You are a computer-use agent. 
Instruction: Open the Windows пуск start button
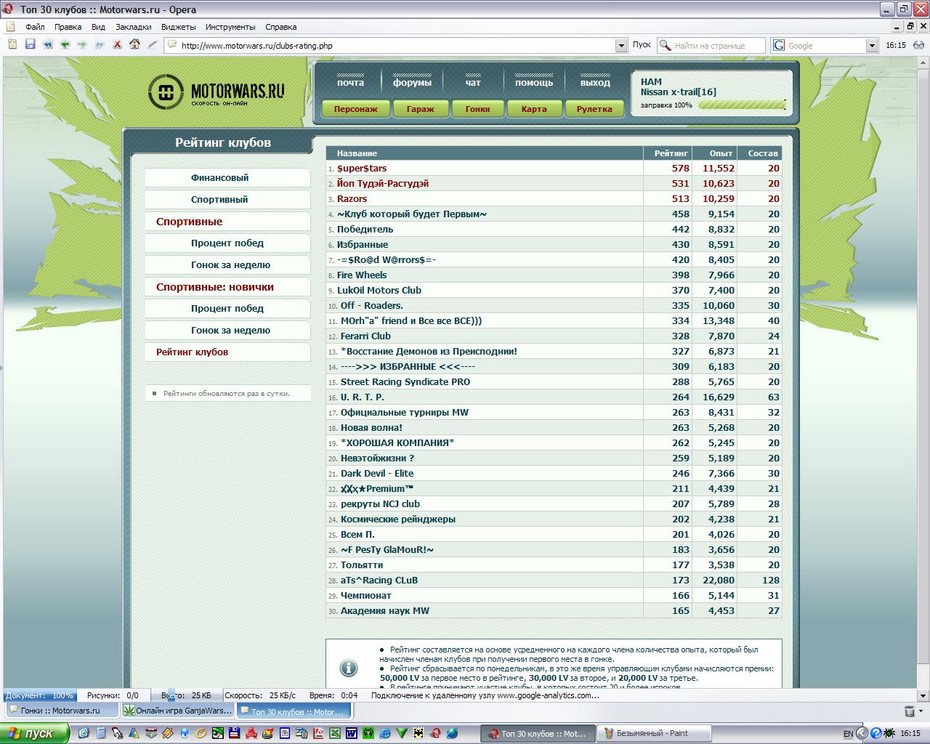(x=34, y=733)
